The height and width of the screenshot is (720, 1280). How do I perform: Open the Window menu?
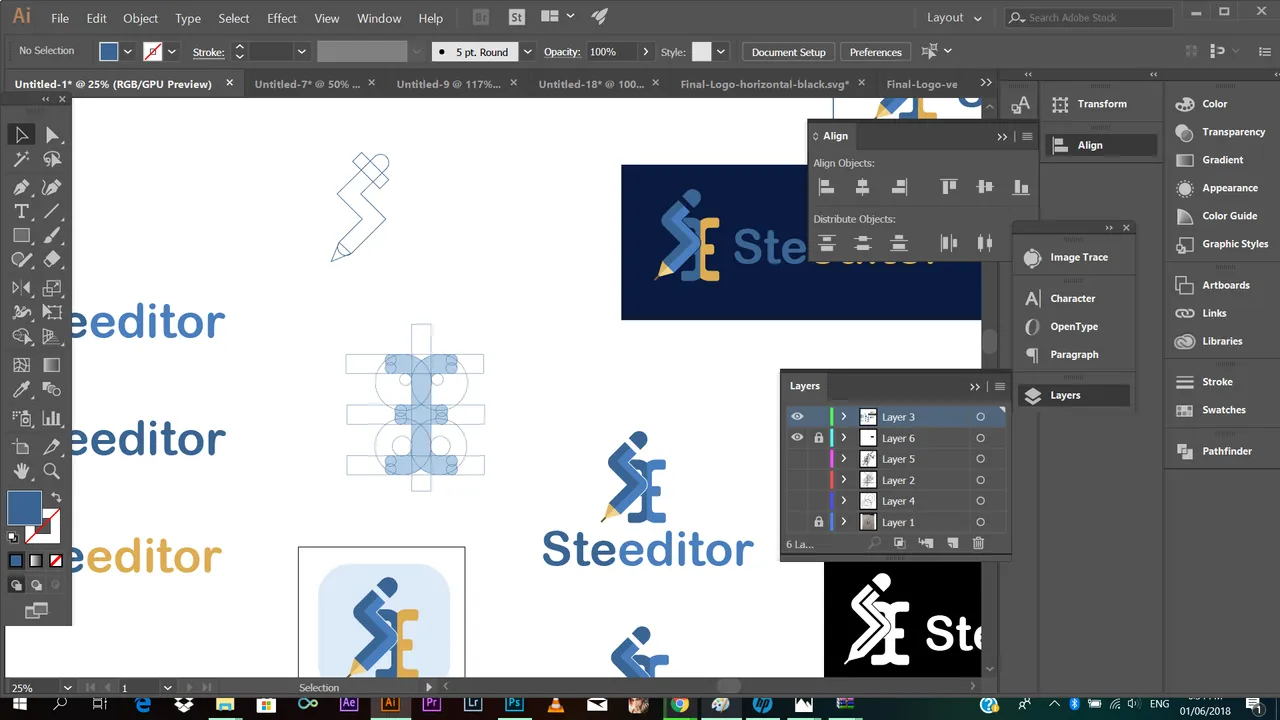pyautogui.click(x=379, y=18)
